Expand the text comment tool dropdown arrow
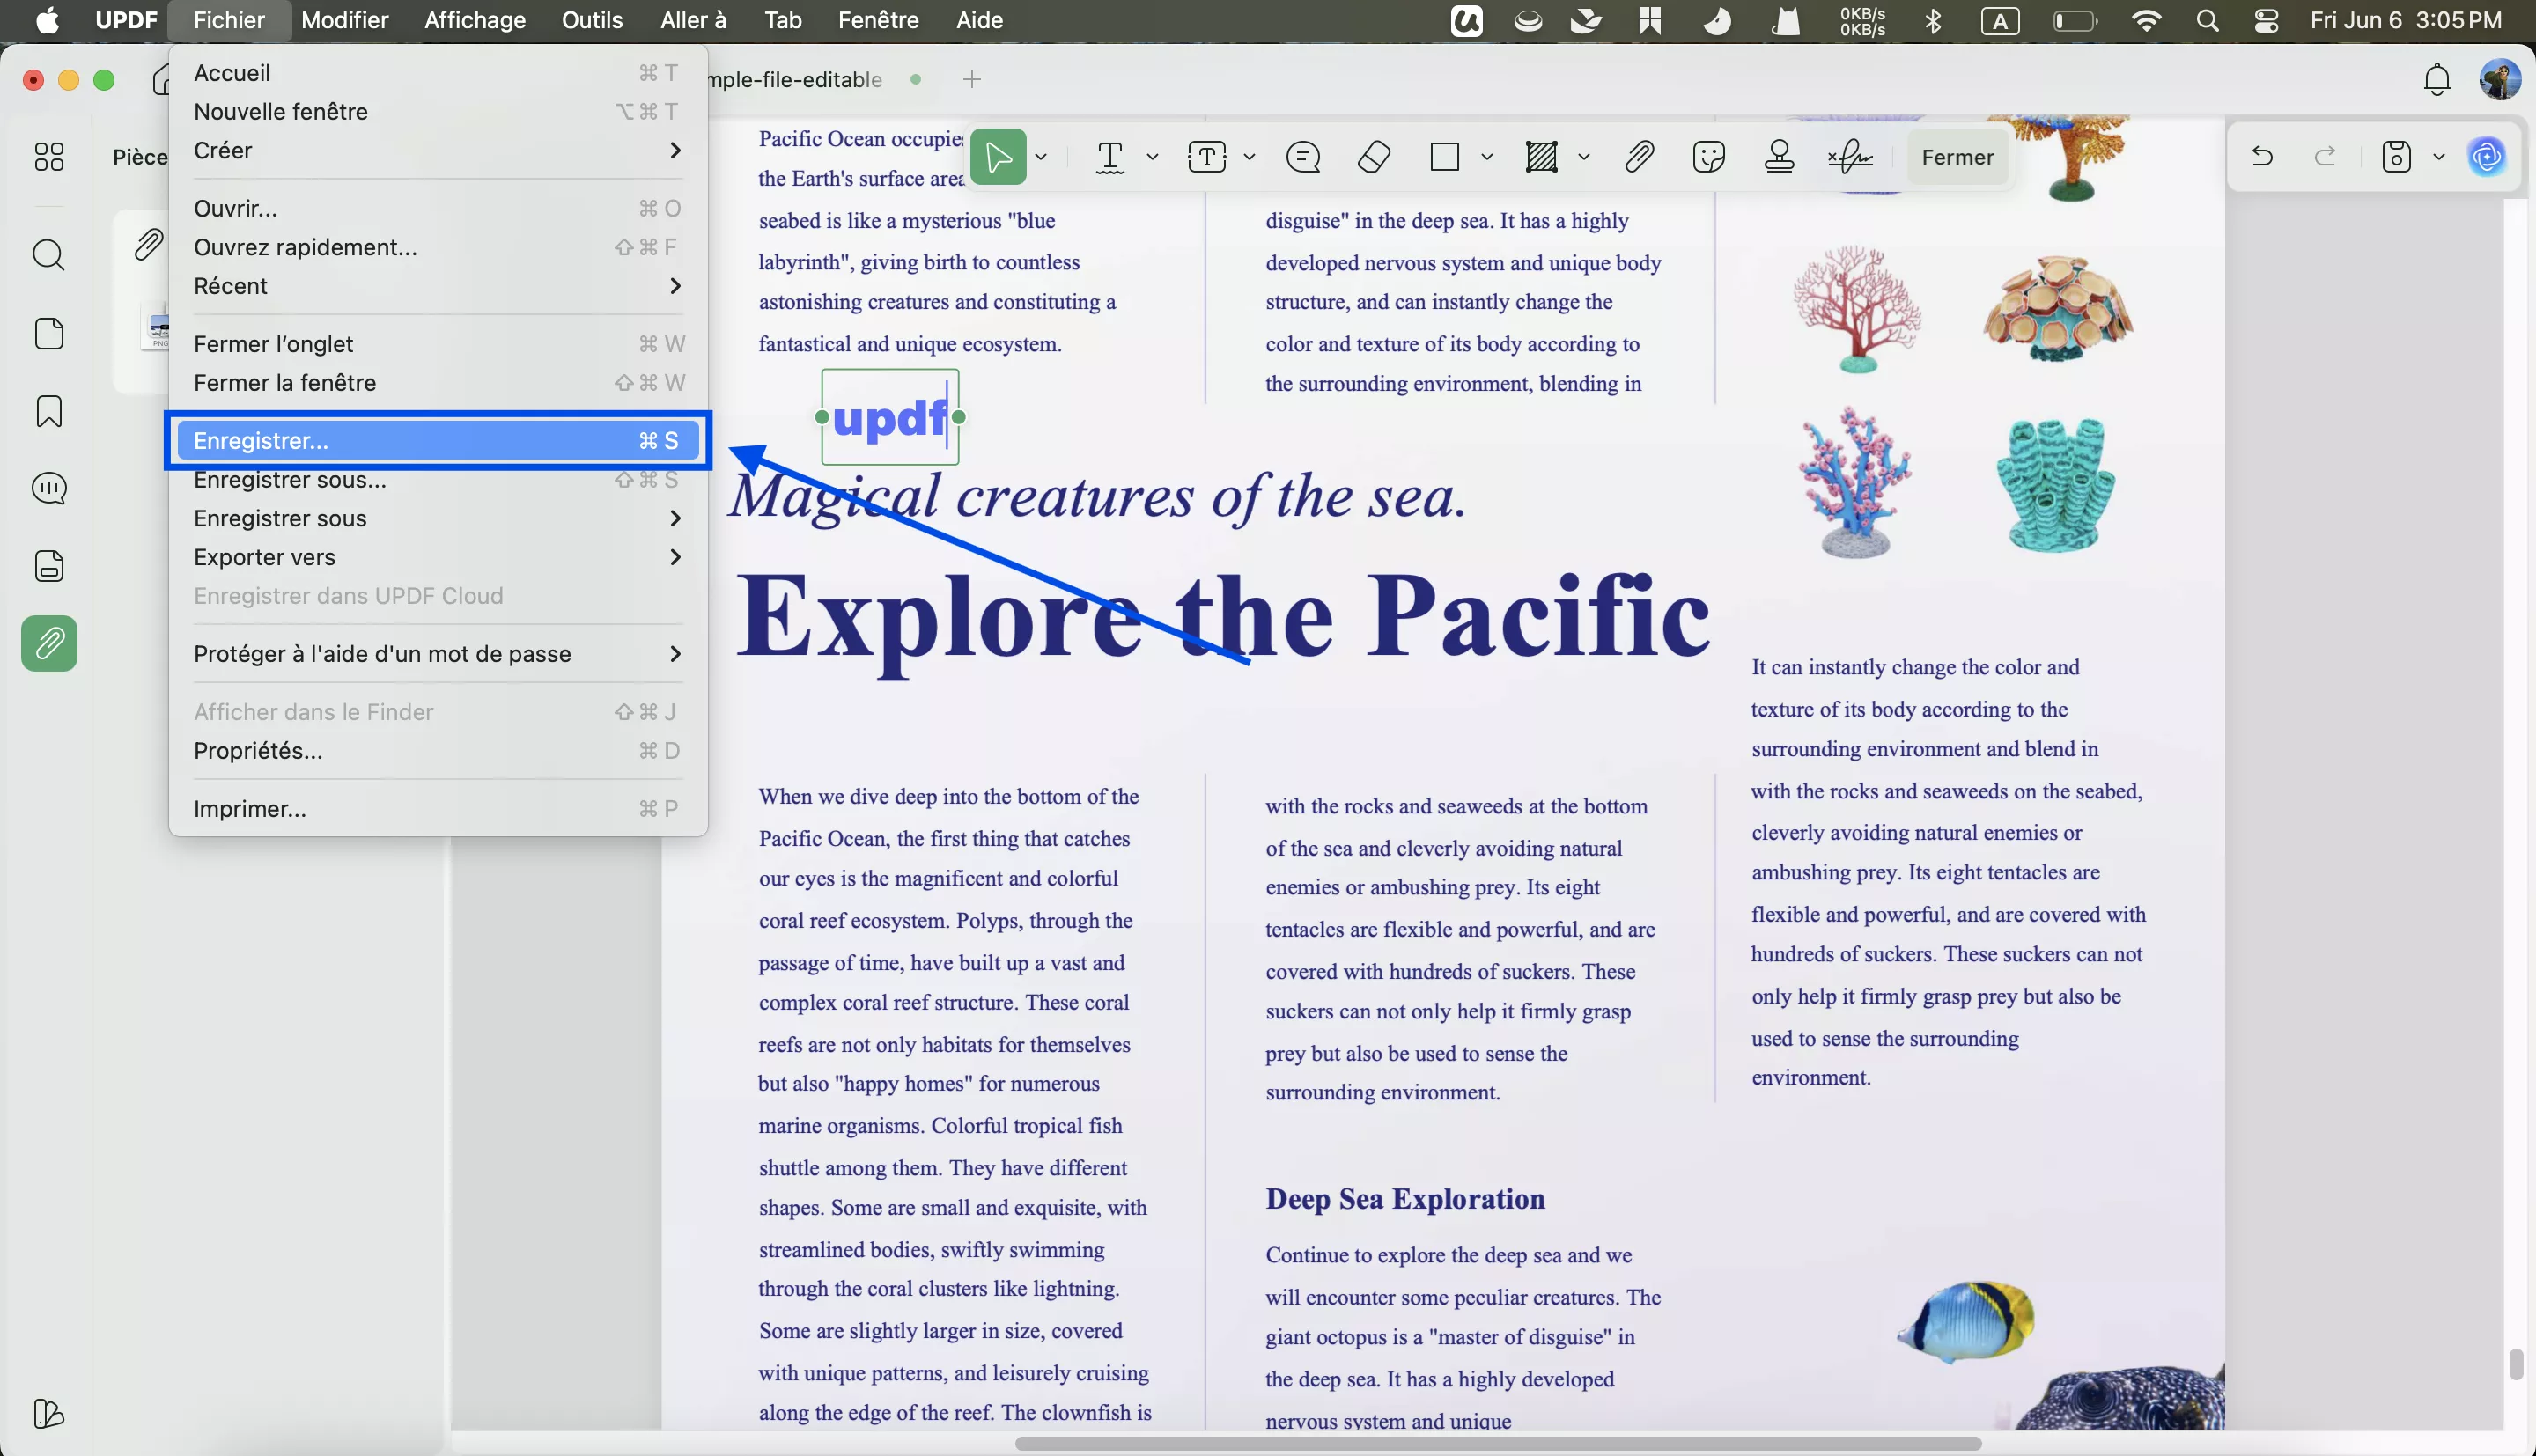Viewport: 2536px width, 1456px height. coord(1152,157)
